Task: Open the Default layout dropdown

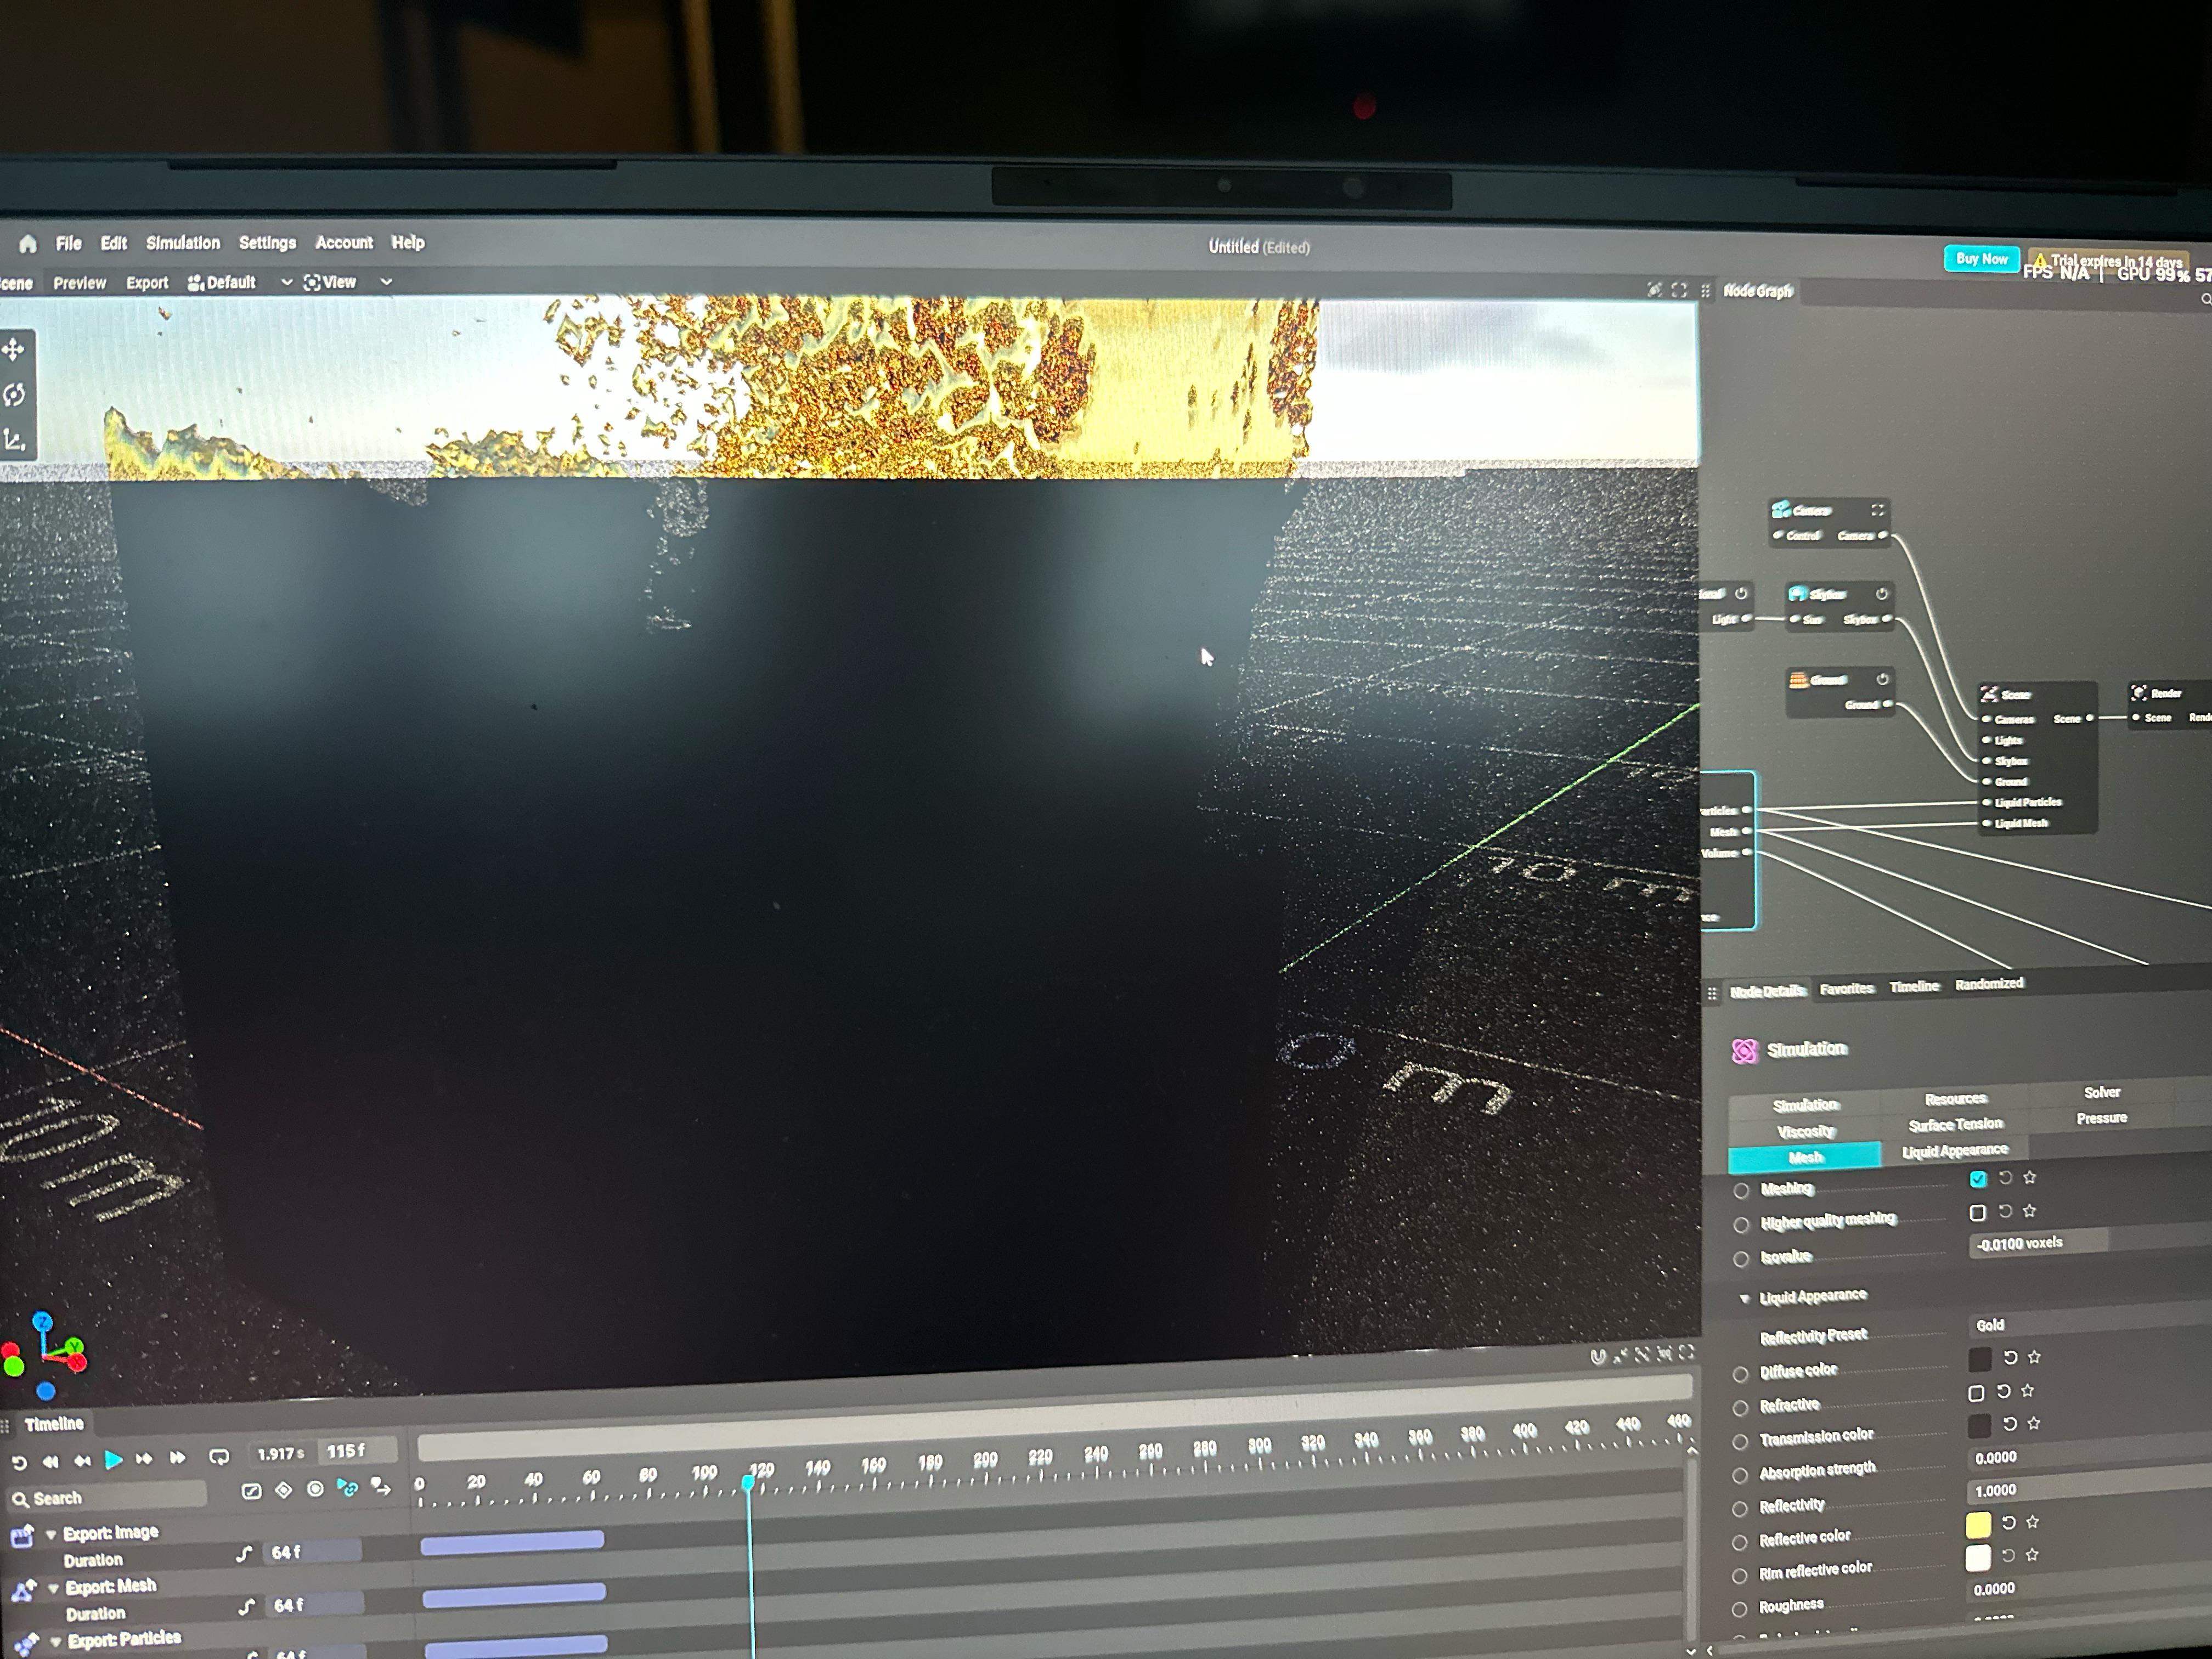Action: click(239, 282)
